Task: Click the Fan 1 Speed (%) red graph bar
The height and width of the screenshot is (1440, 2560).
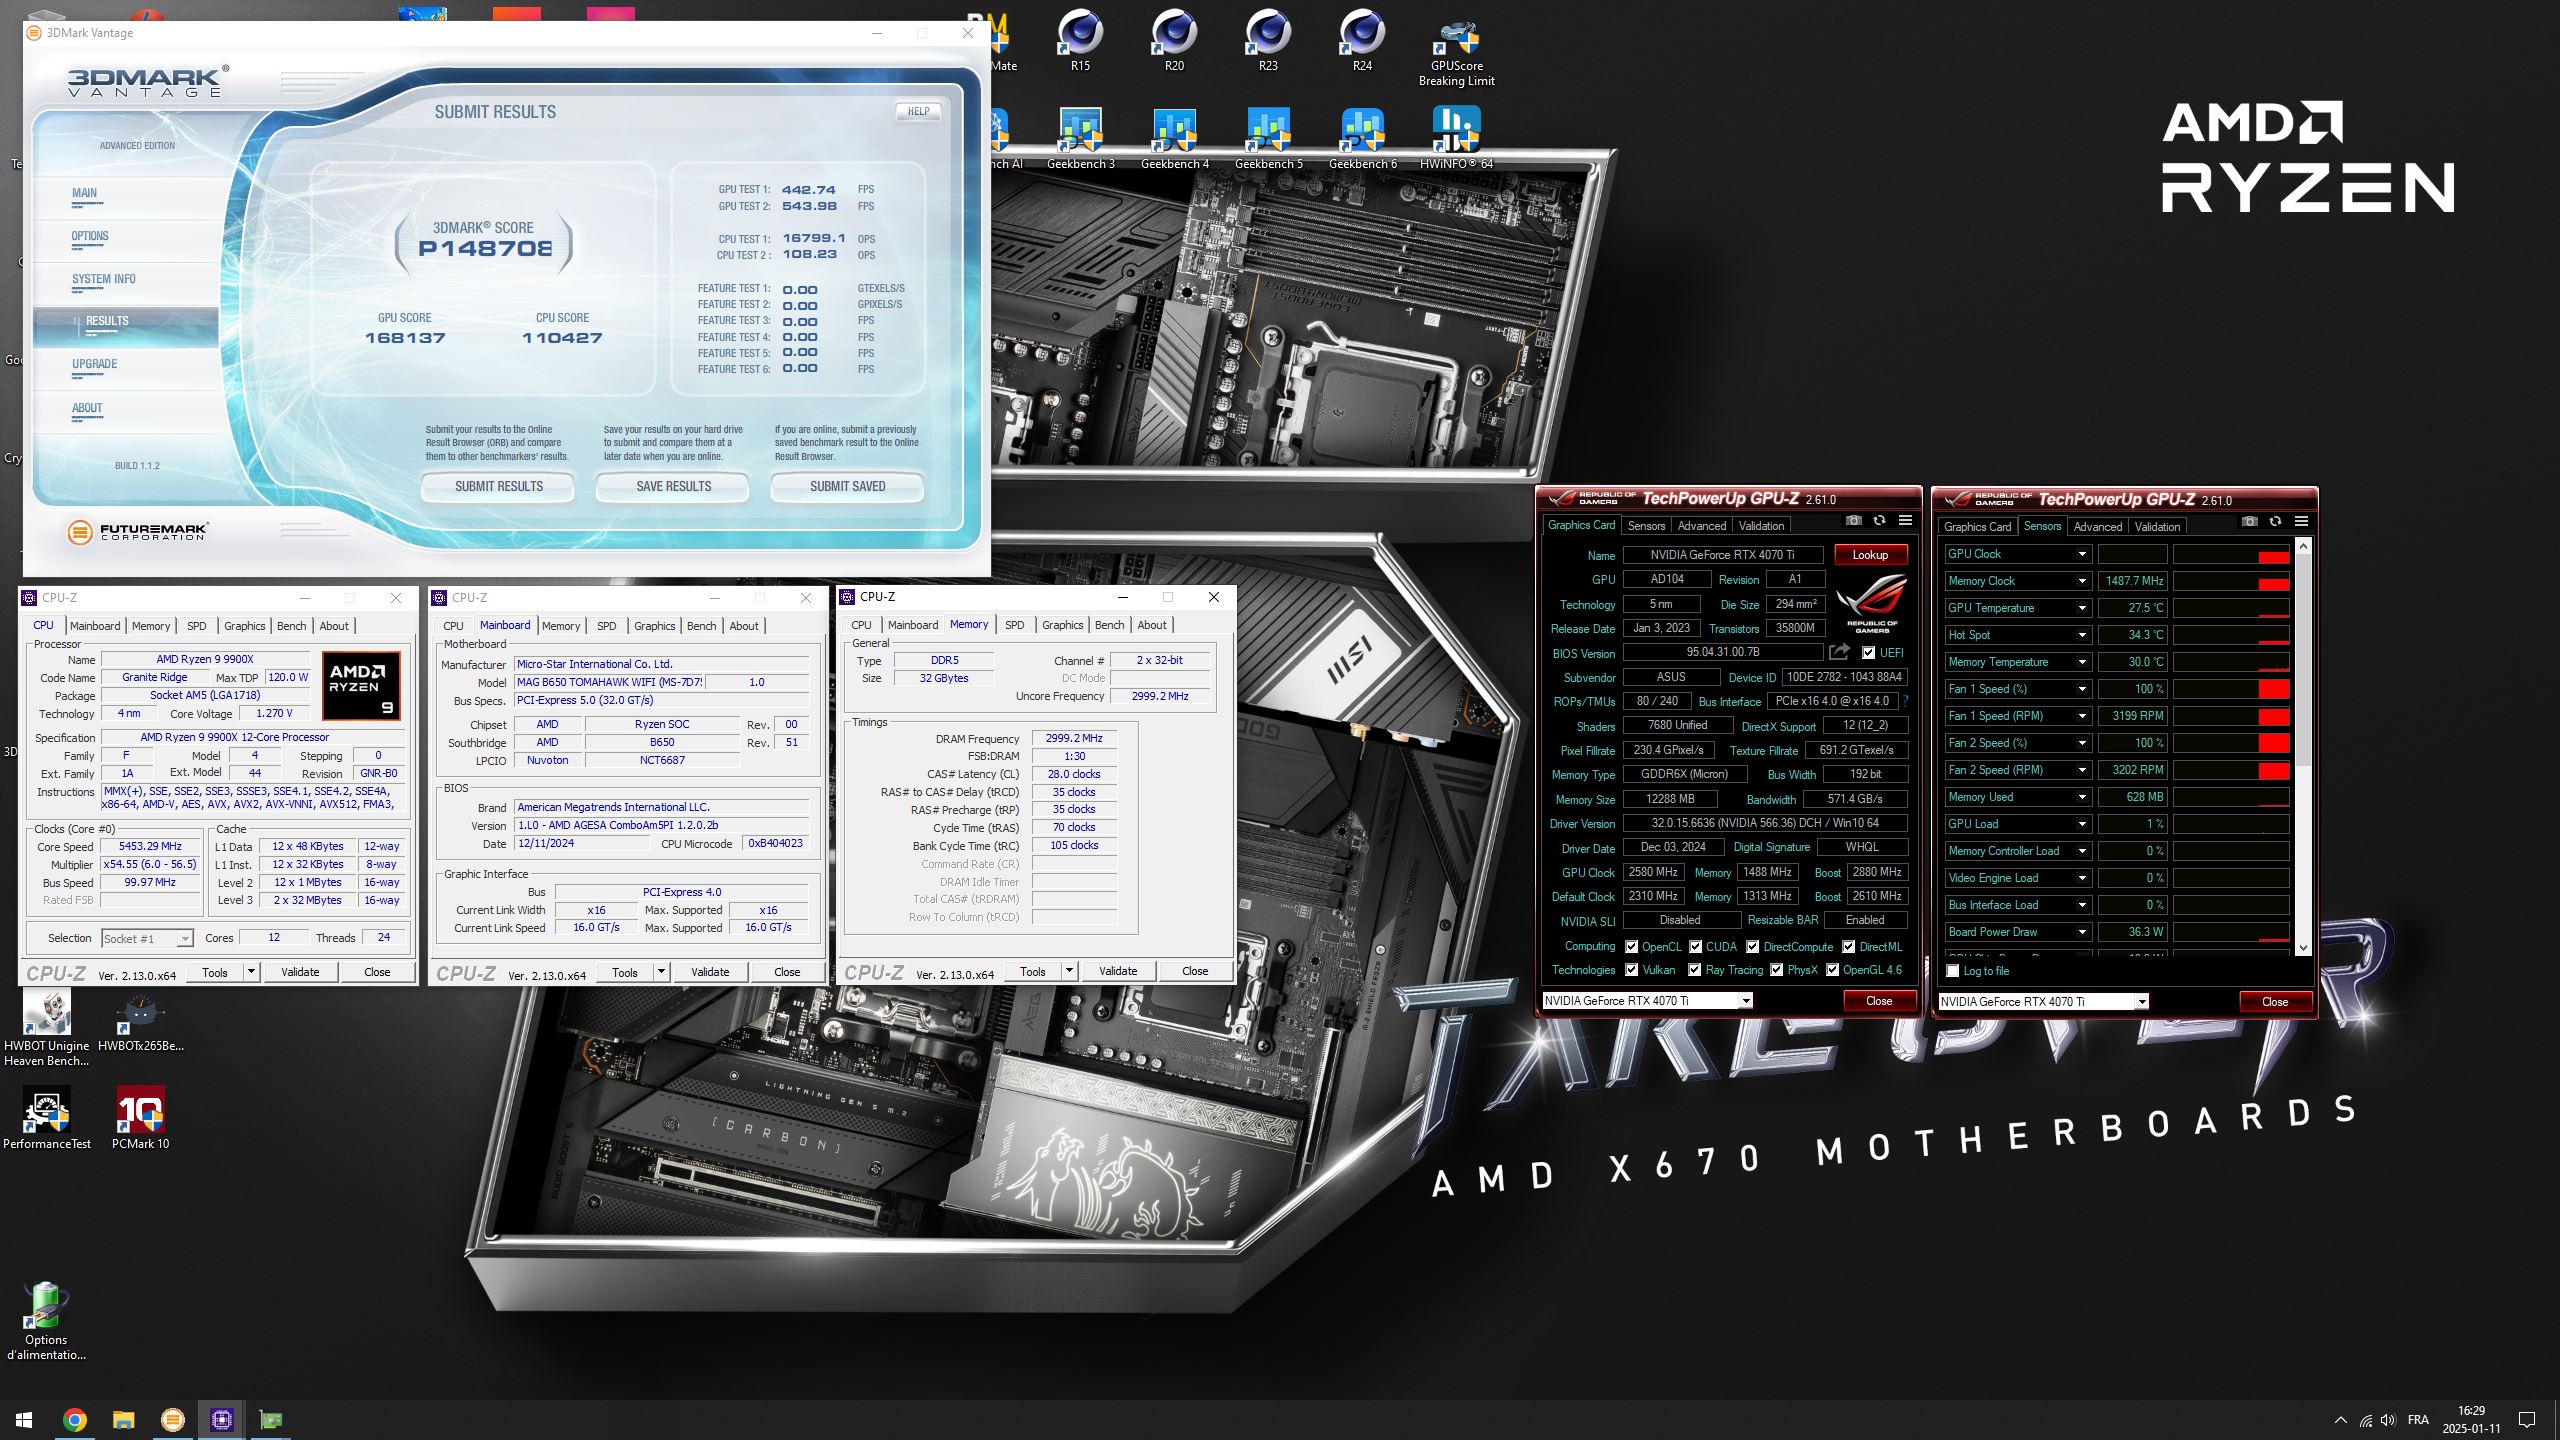Action: (2273, 689)
